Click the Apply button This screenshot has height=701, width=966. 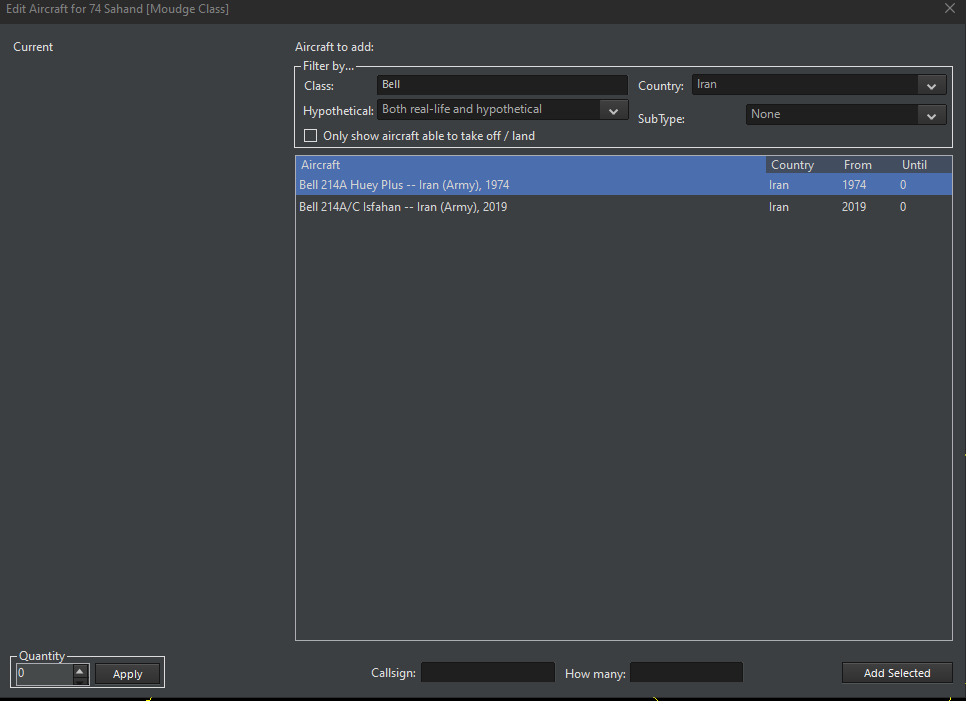(128, 674)
